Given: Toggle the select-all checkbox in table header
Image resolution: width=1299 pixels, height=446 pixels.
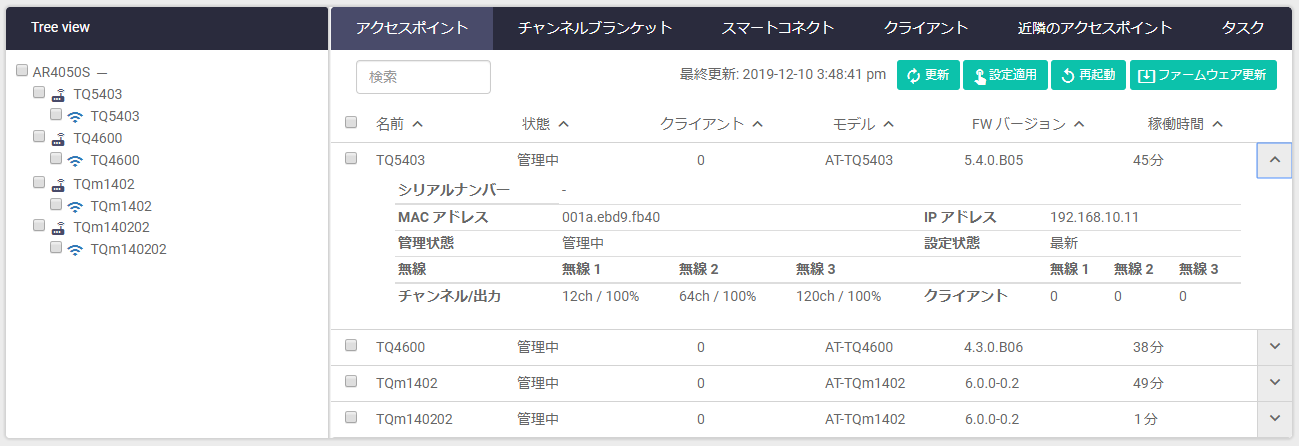Looking at the screenshot, I should [351, 122].
